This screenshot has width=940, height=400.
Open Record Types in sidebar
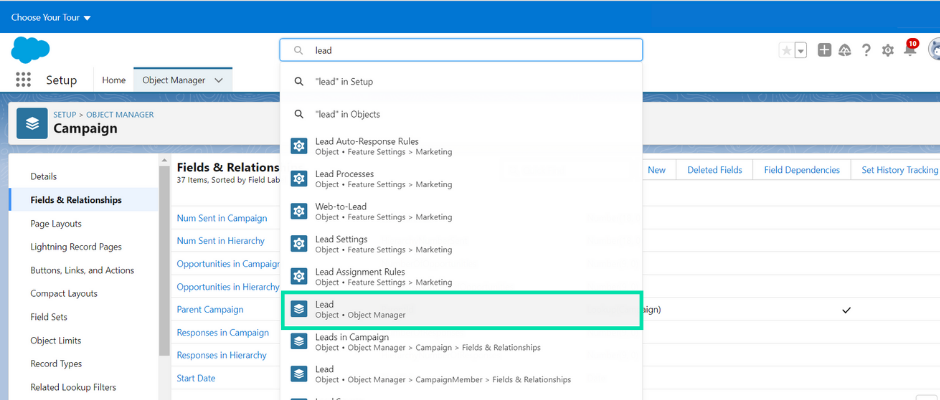[x=56, y=363]
